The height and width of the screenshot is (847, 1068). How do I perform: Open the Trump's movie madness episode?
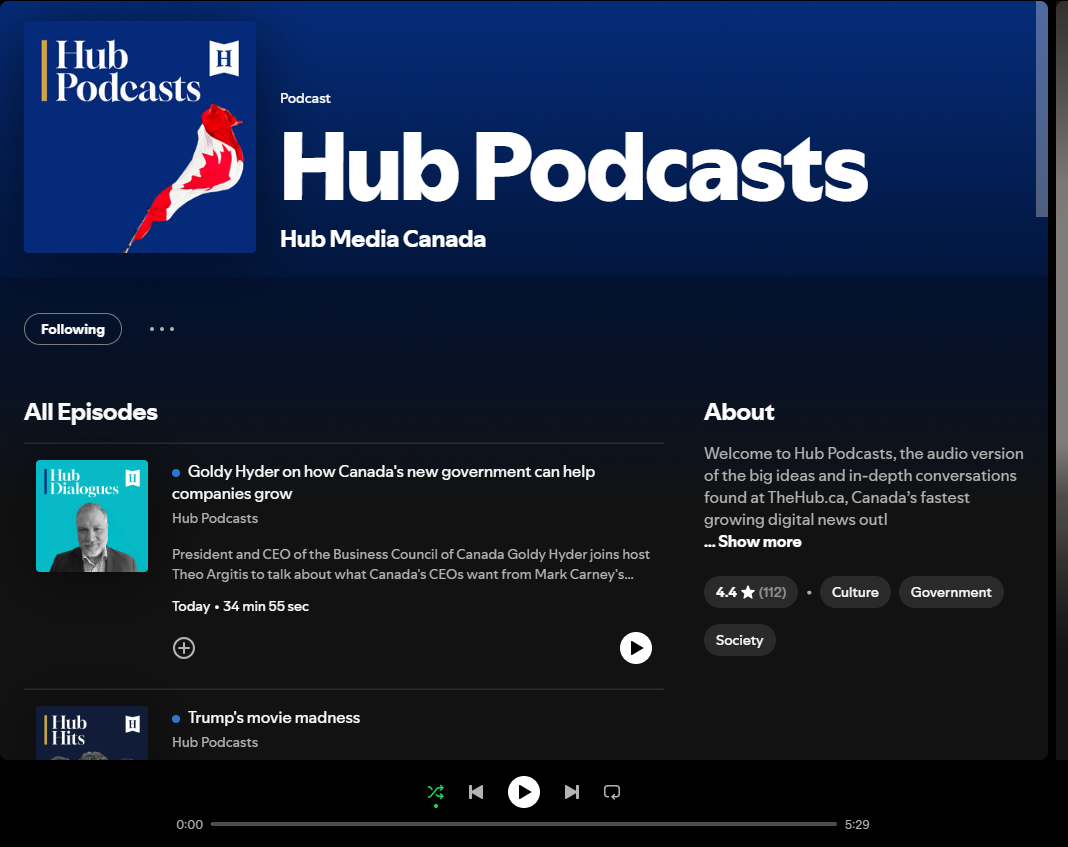click(x=274, y=718)
